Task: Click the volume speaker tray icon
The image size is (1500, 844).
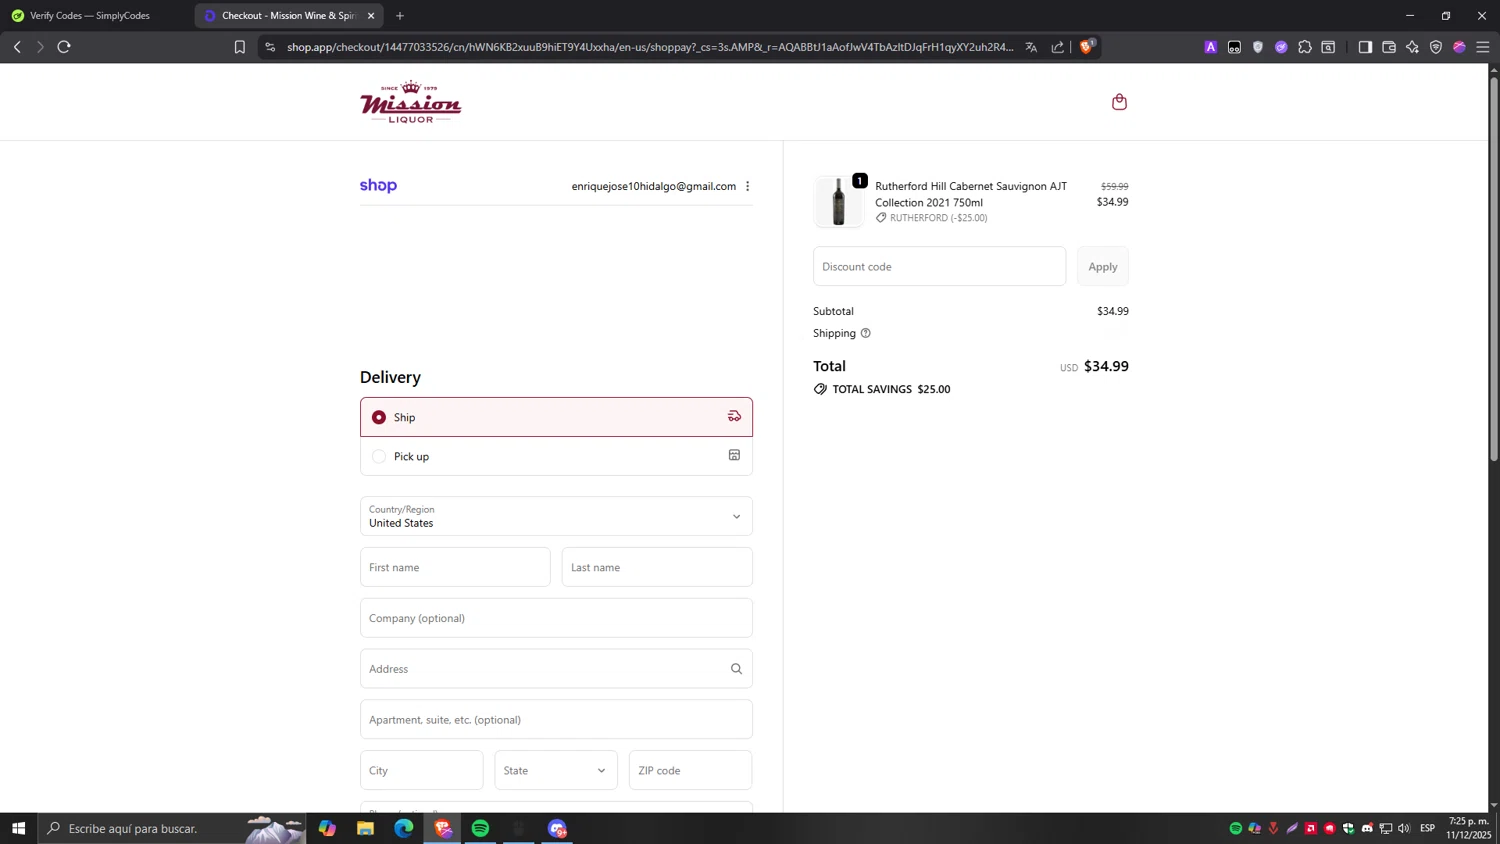Action: 1404,828
